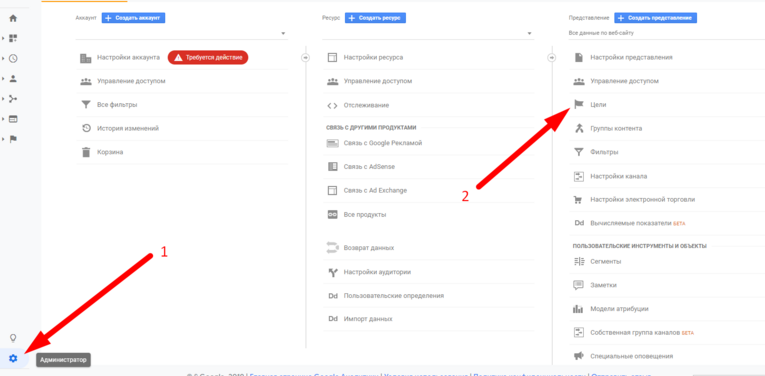Click the icon for 'Связь с Ad Exchange'
The width and height of the screenshot is (765, 376).
tap(332, 191)
